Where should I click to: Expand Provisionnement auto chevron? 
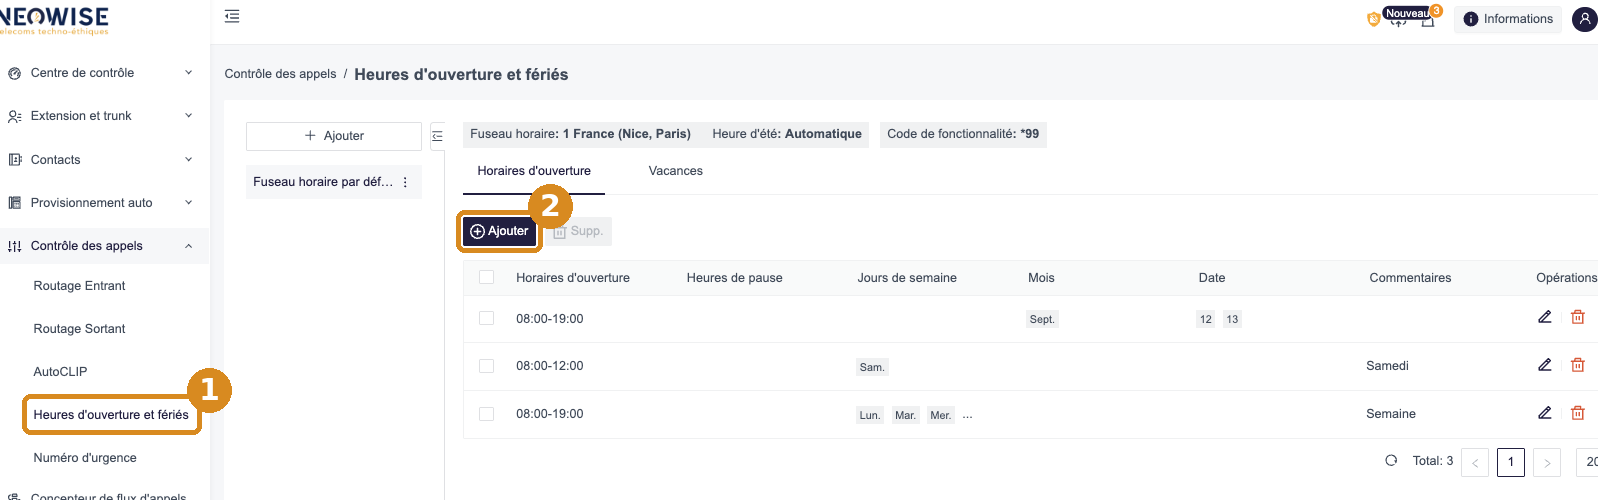[189, 203]
